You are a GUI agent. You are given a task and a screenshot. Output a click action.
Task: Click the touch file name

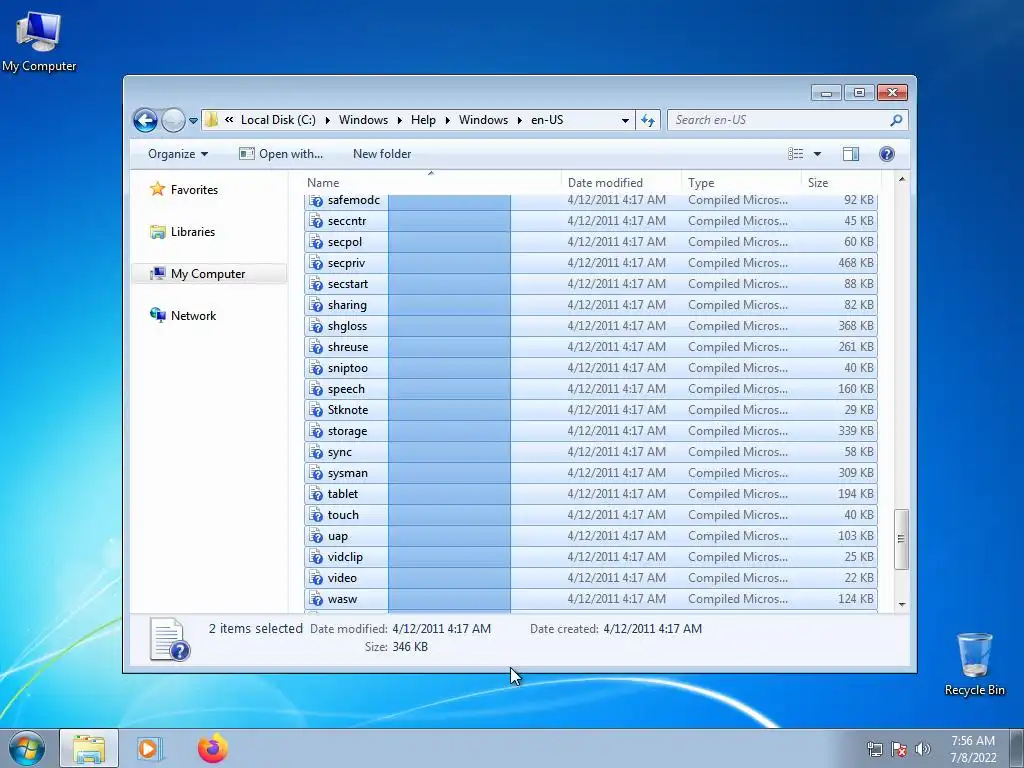[x=344, y=515]
